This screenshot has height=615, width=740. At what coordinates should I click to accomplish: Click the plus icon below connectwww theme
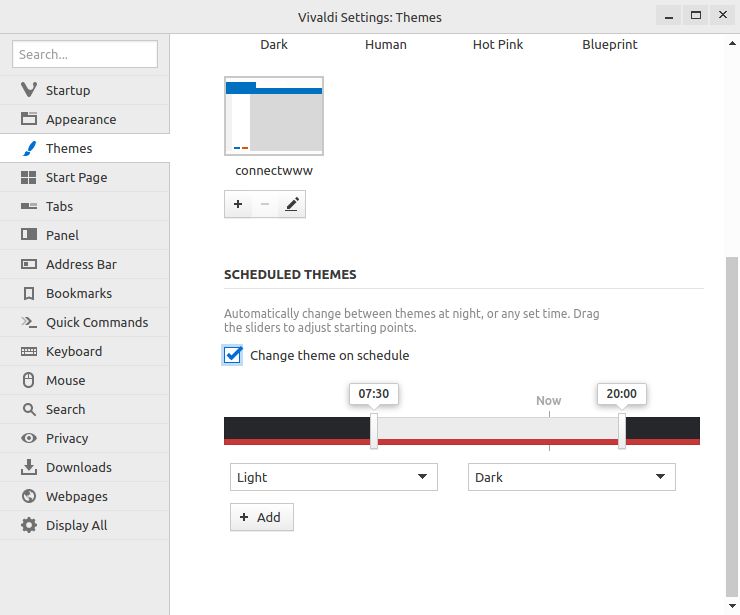(238, 205)
